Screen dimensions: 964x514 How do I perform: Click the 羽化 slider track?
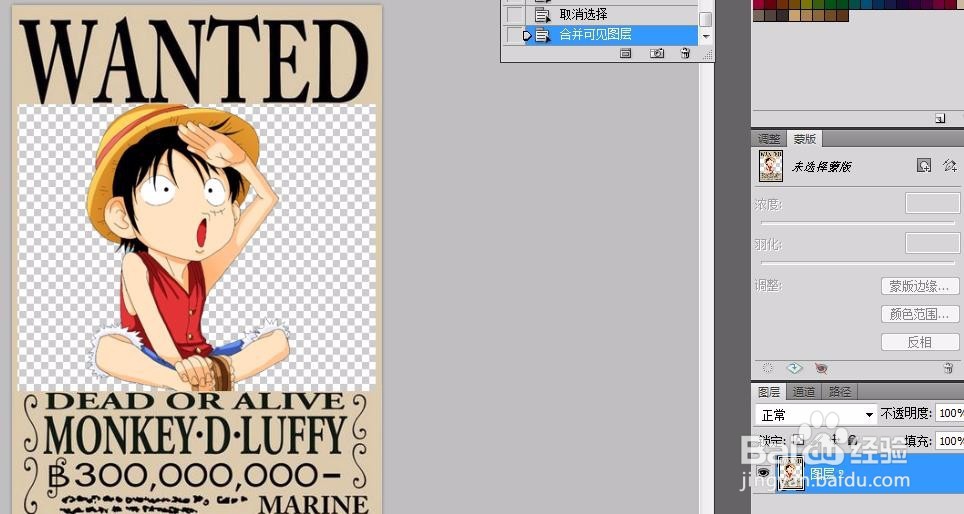[858, 263]
